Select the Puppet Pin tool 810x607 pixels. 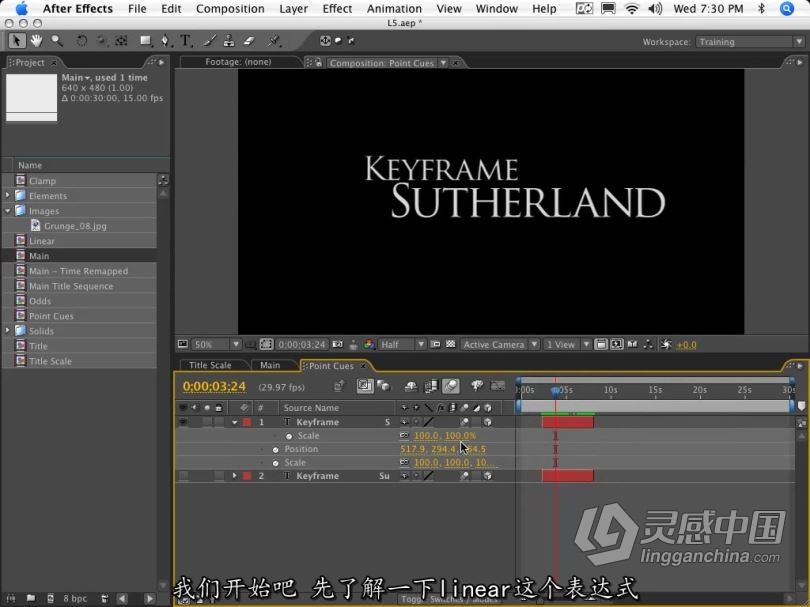click(274, 41)
